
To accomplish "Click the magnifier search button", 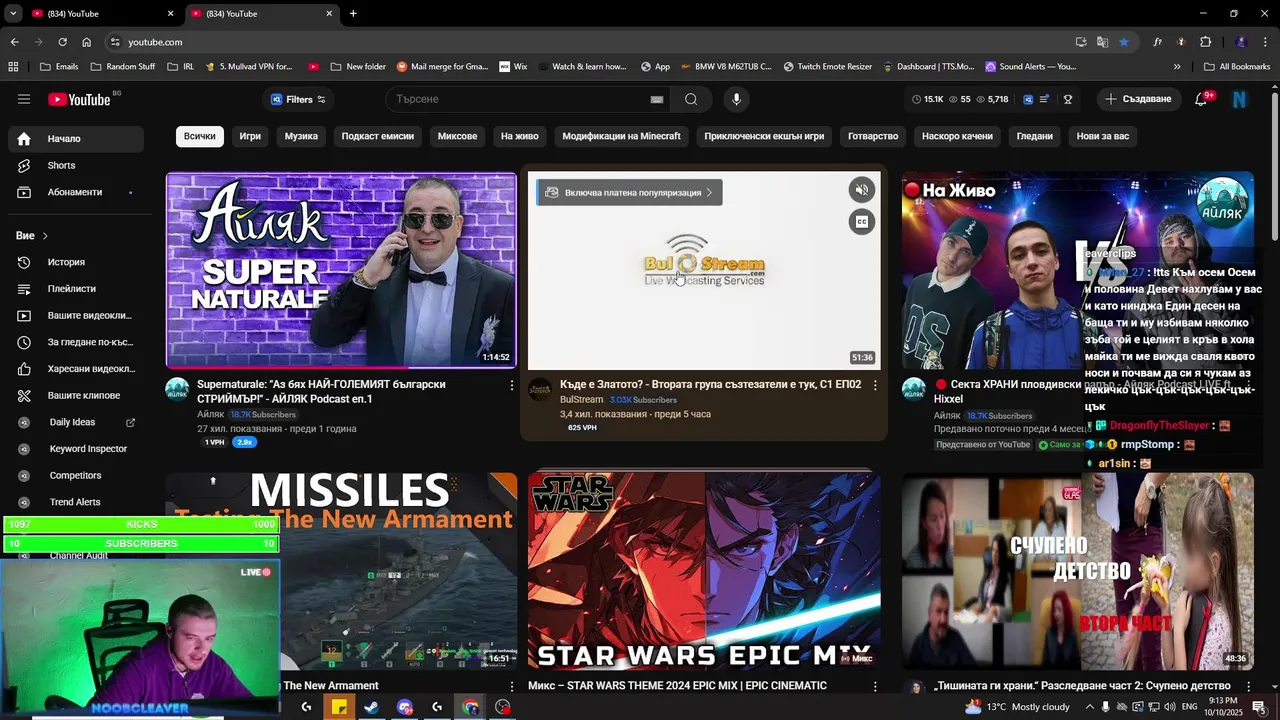I will pyautogui.click(x=691, y=99).
